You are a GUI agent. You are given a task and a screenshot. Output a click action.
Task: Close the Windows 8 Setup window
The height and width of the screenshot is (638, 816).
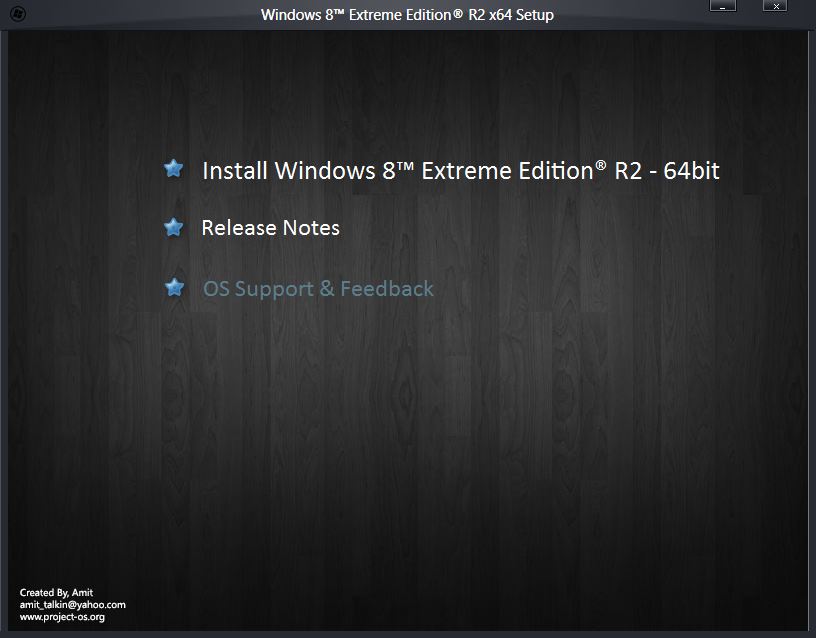pyautogui.click(x=774, y=8)
